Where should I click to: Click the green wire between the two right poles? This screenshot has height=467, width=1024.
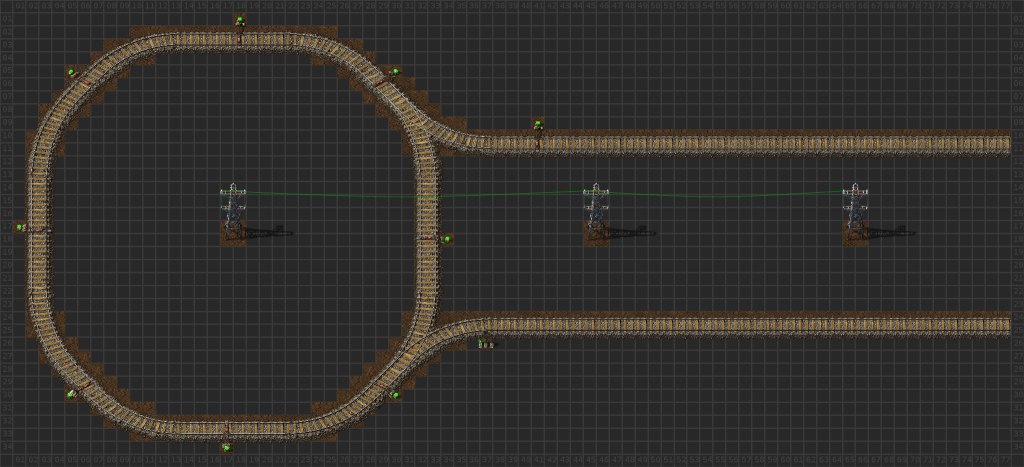[725, 195]
